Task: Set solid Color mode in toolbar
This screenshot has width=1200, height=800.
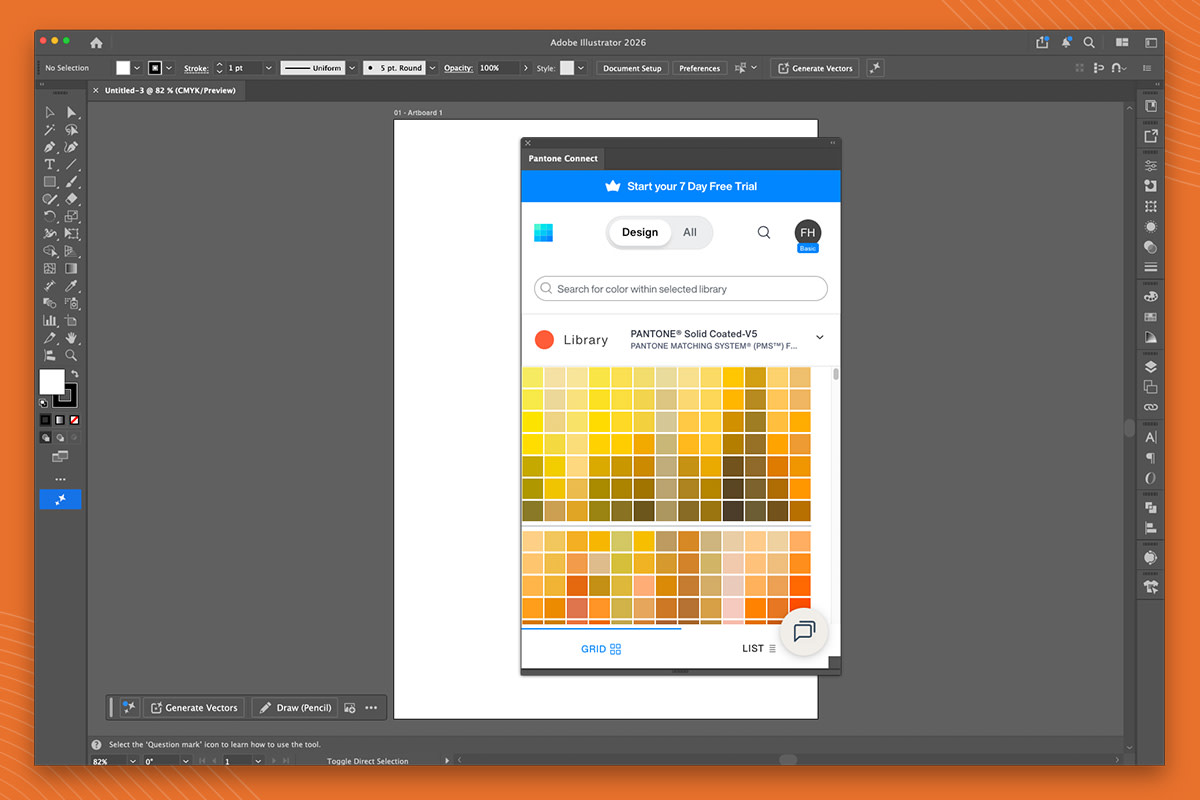Action: (45, 420)
